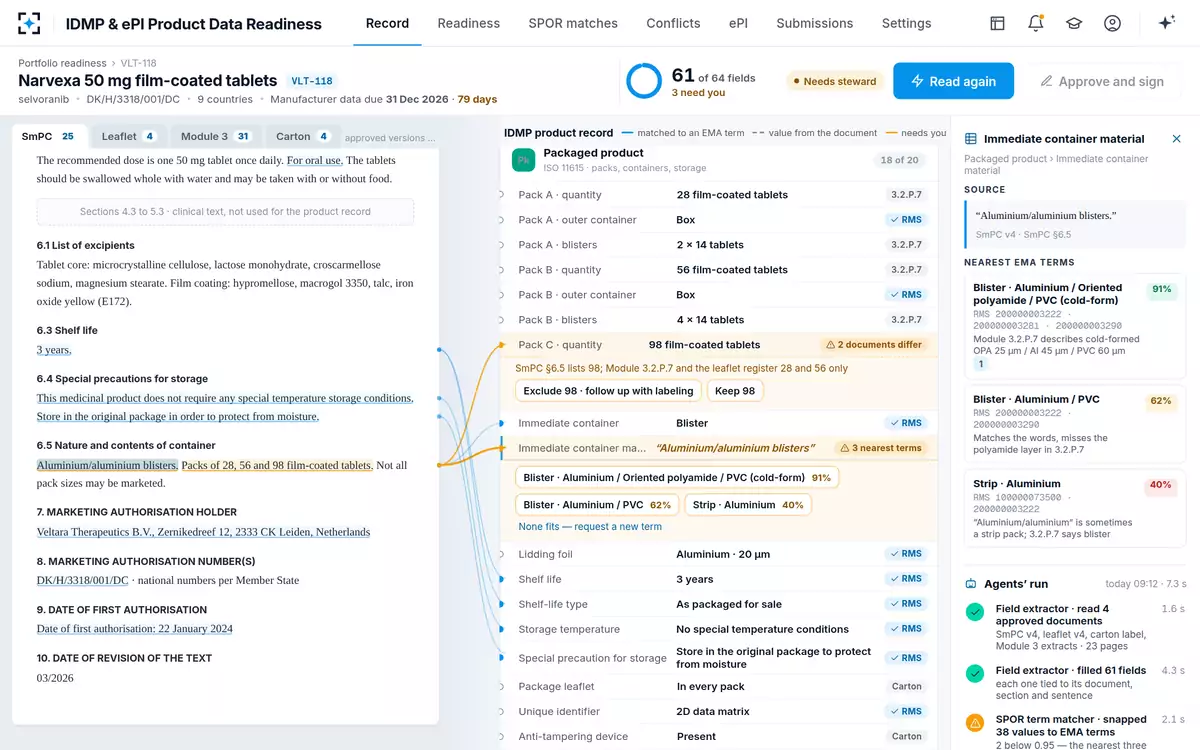Viewport: 1200px width, 750px height.
Task: Click the Needs steward status badge
Action: click(x=833, y=81)
